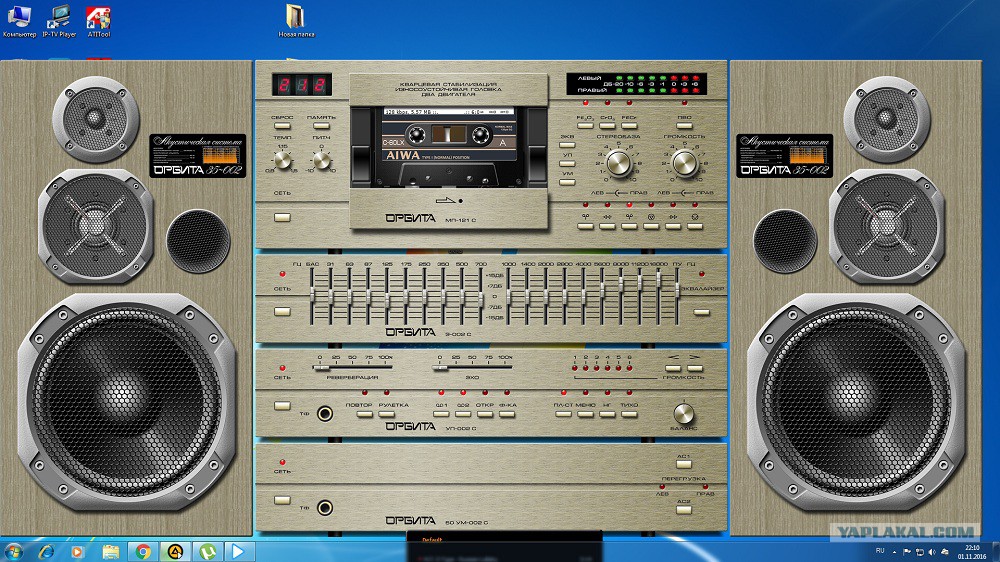1000x562 pixels.
Task: Click the ГРОМКОСТЬ volume knob
Action: pyautogui.click(x=684, y=163)
